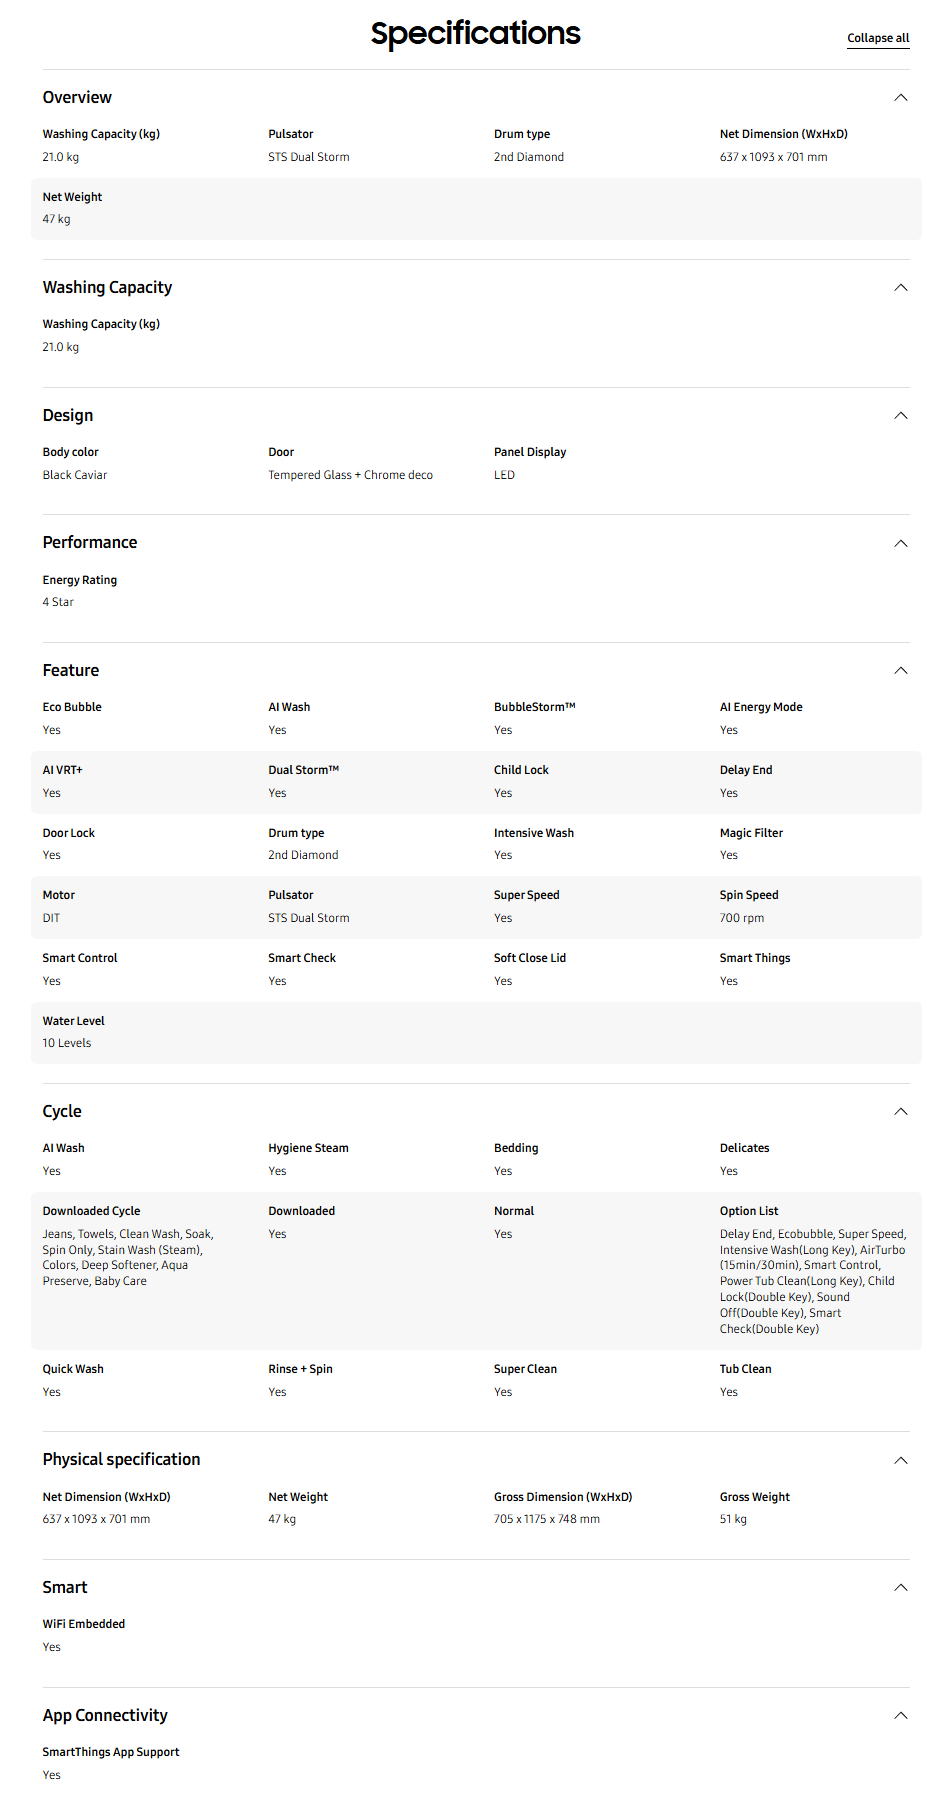Screen dimensions: 952x1800
Task: Click the Feature section heading
Action: tap(71, 670)
